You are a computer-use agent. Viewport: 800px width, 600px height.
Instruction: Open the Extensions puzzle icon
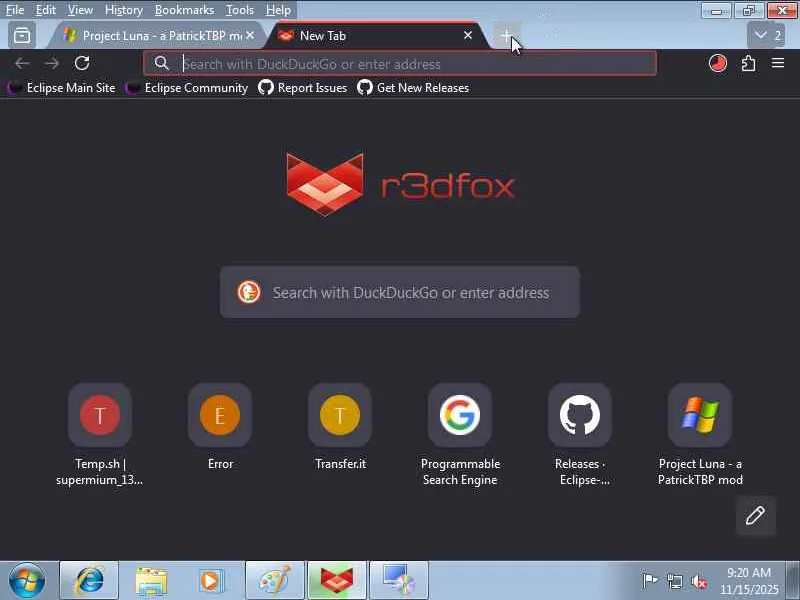748,63
